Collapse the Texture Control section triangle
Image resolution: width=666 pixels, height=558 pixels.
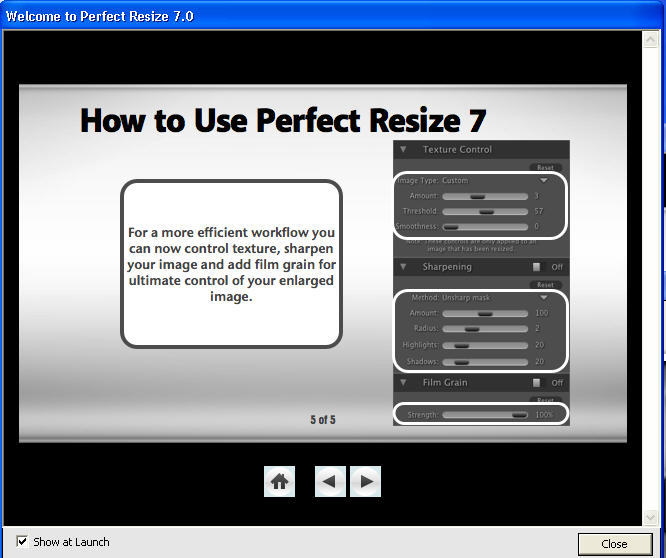click(403, 150)
